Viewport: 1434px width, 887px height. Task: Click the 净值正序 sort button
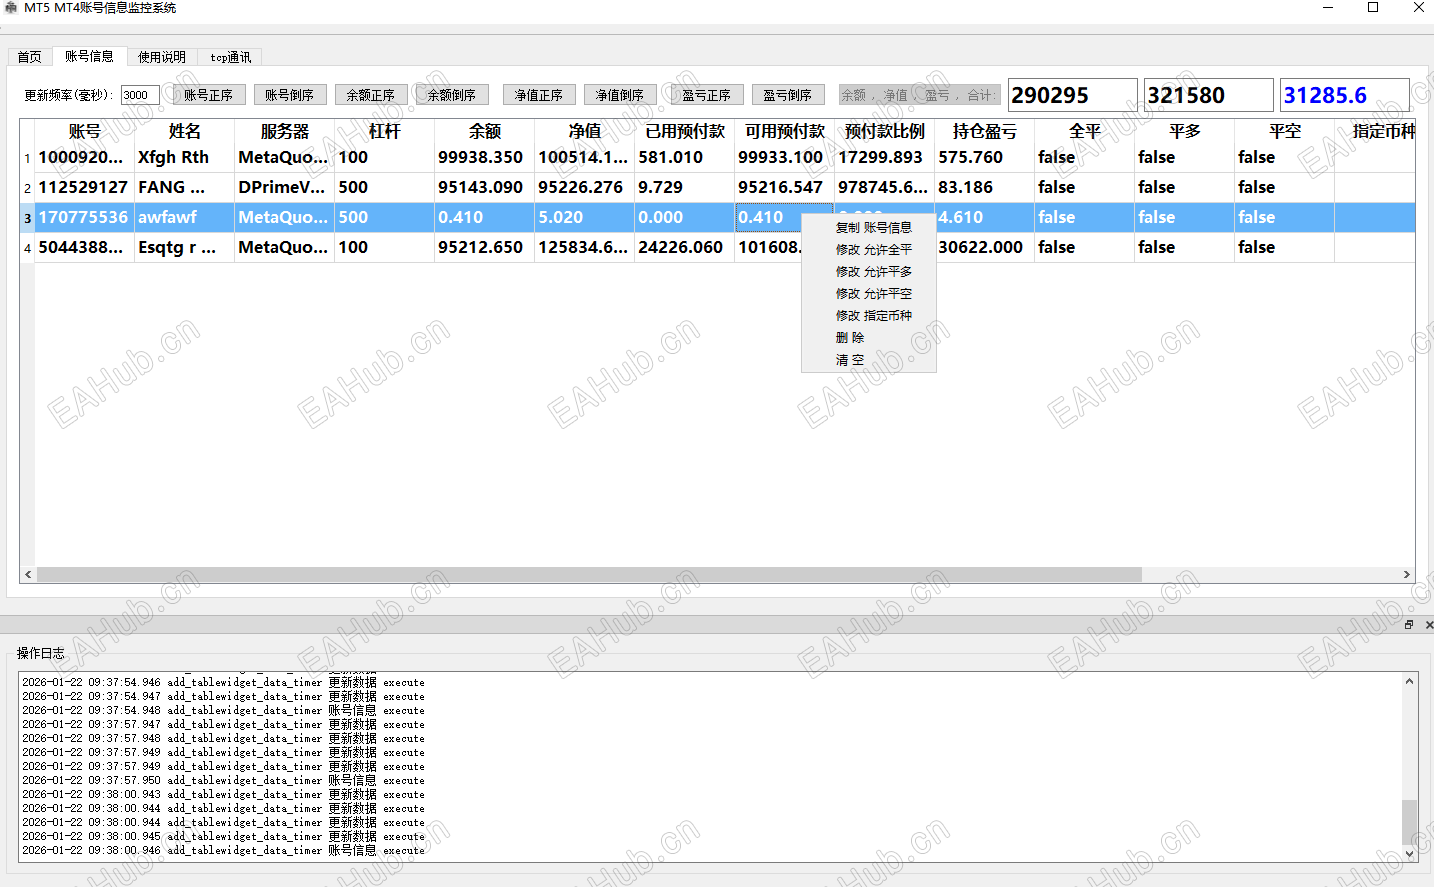(538, 94)
